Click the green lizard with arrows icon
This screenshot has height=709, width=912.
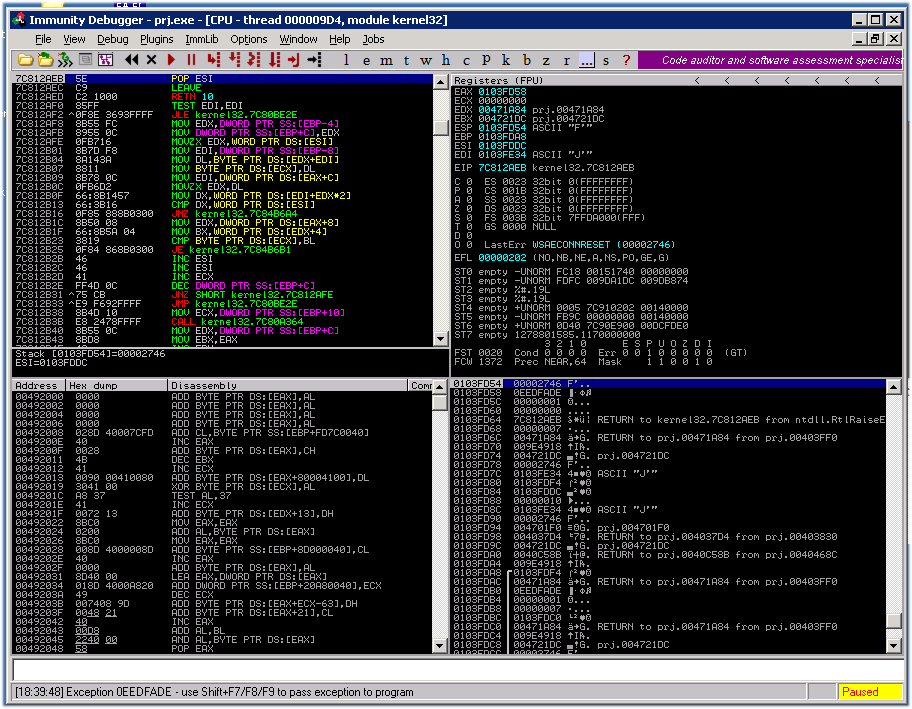pyautogui.click(x=65, y=60)
